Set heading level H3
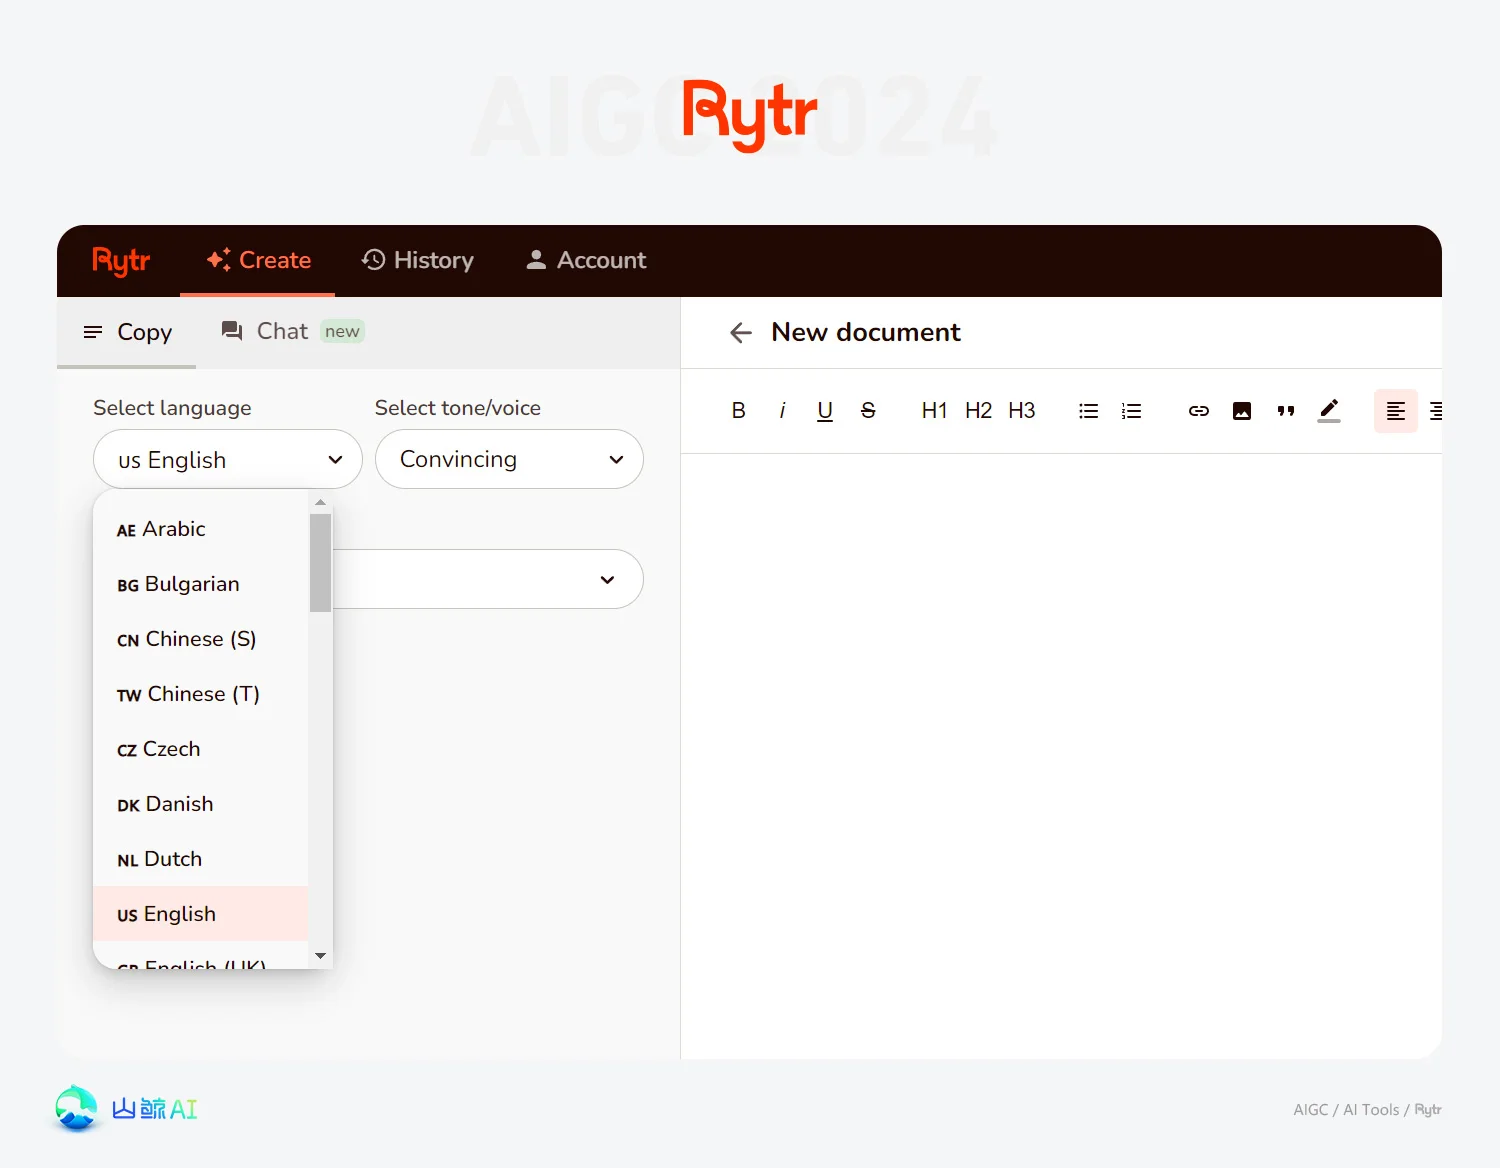This screenshot has width=1500, height=1168. (1022, 411)
